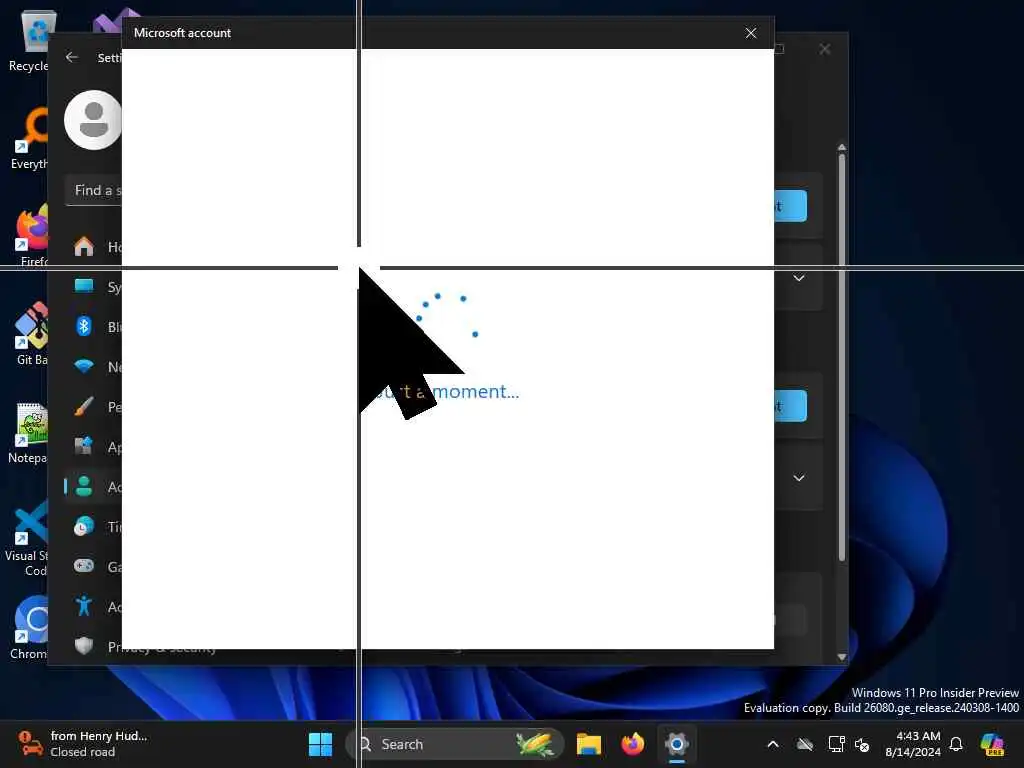This screenshot has width=1024, height=768.
Task: Open System category icon in Settings
Action: pos(84,286)
